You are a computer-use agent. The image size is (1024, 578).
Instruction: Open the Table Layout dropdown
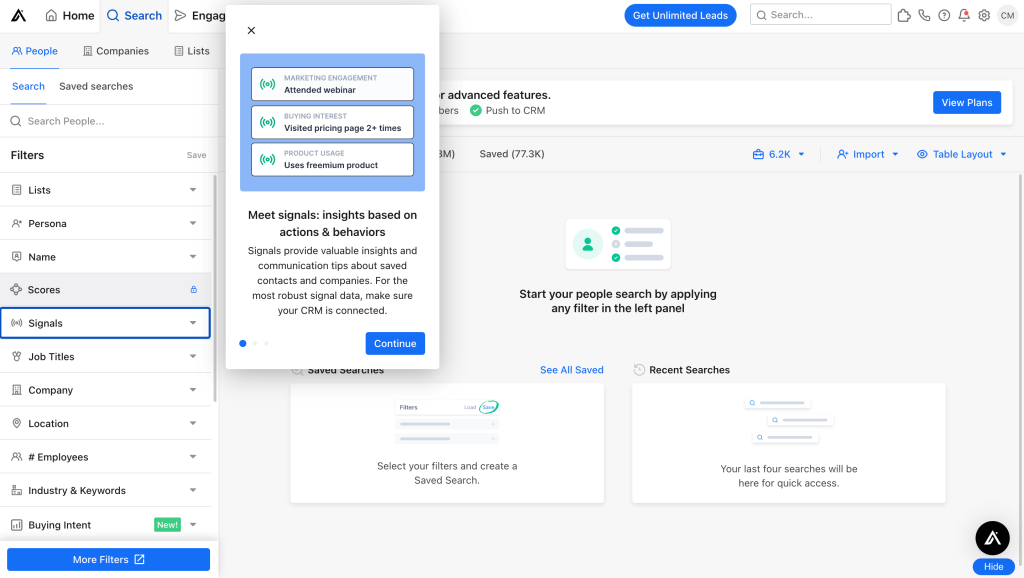pos(962,154)
